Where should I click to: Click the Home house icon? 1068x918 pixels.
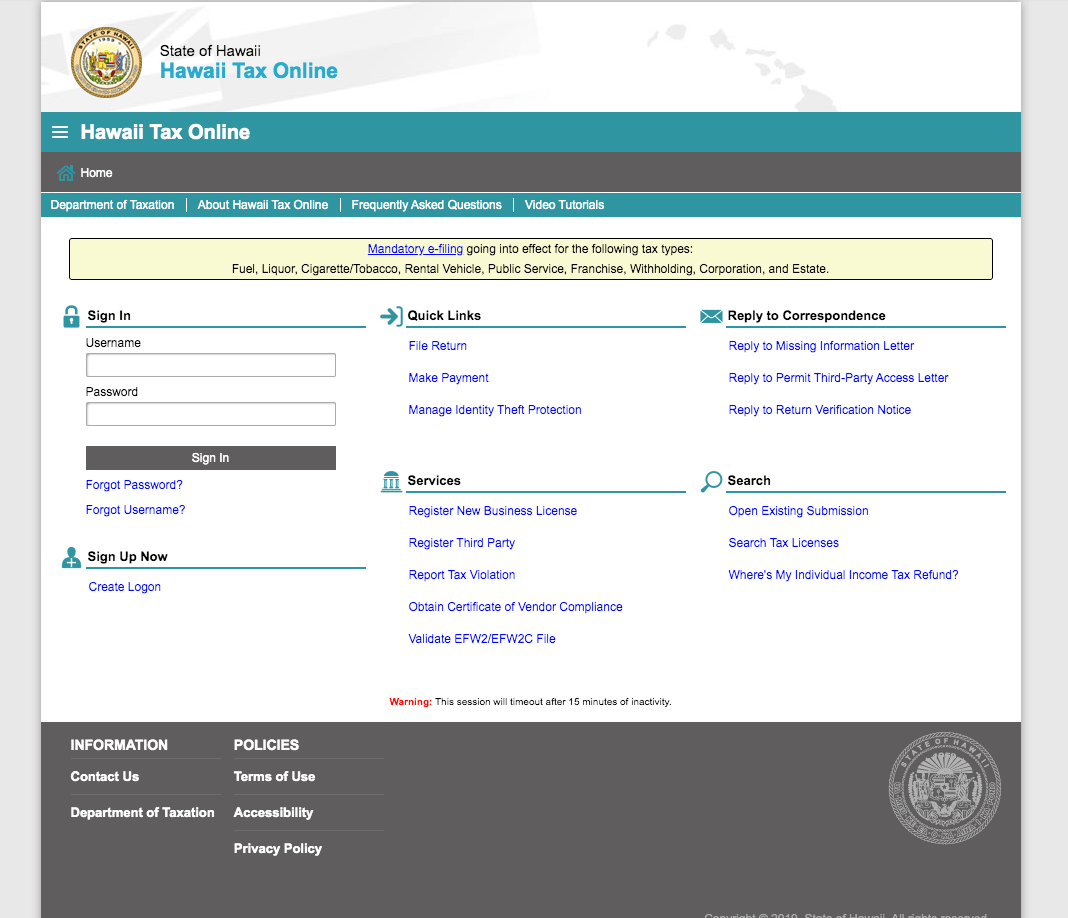[x=64, y=172]
